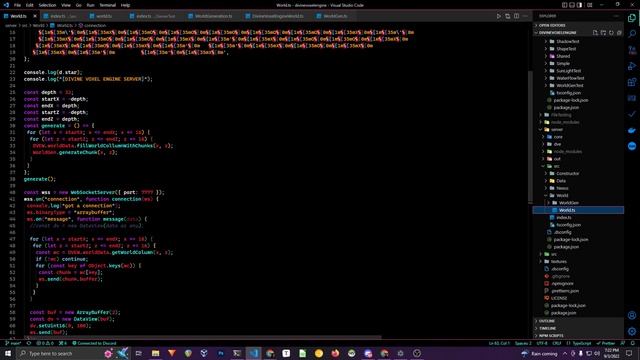Open .gitignore file in Explorer
This screenshot has width=640, height=360.
pos(578,276)
